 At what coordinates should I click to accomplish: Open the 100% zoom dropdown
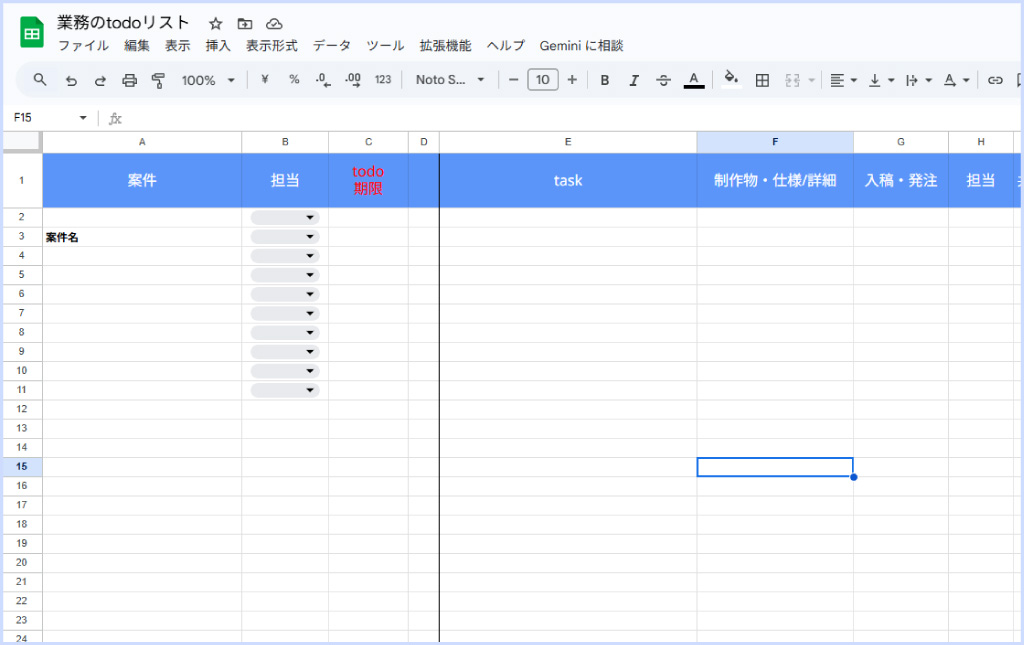pyautogui.click(x=208, y=80)
